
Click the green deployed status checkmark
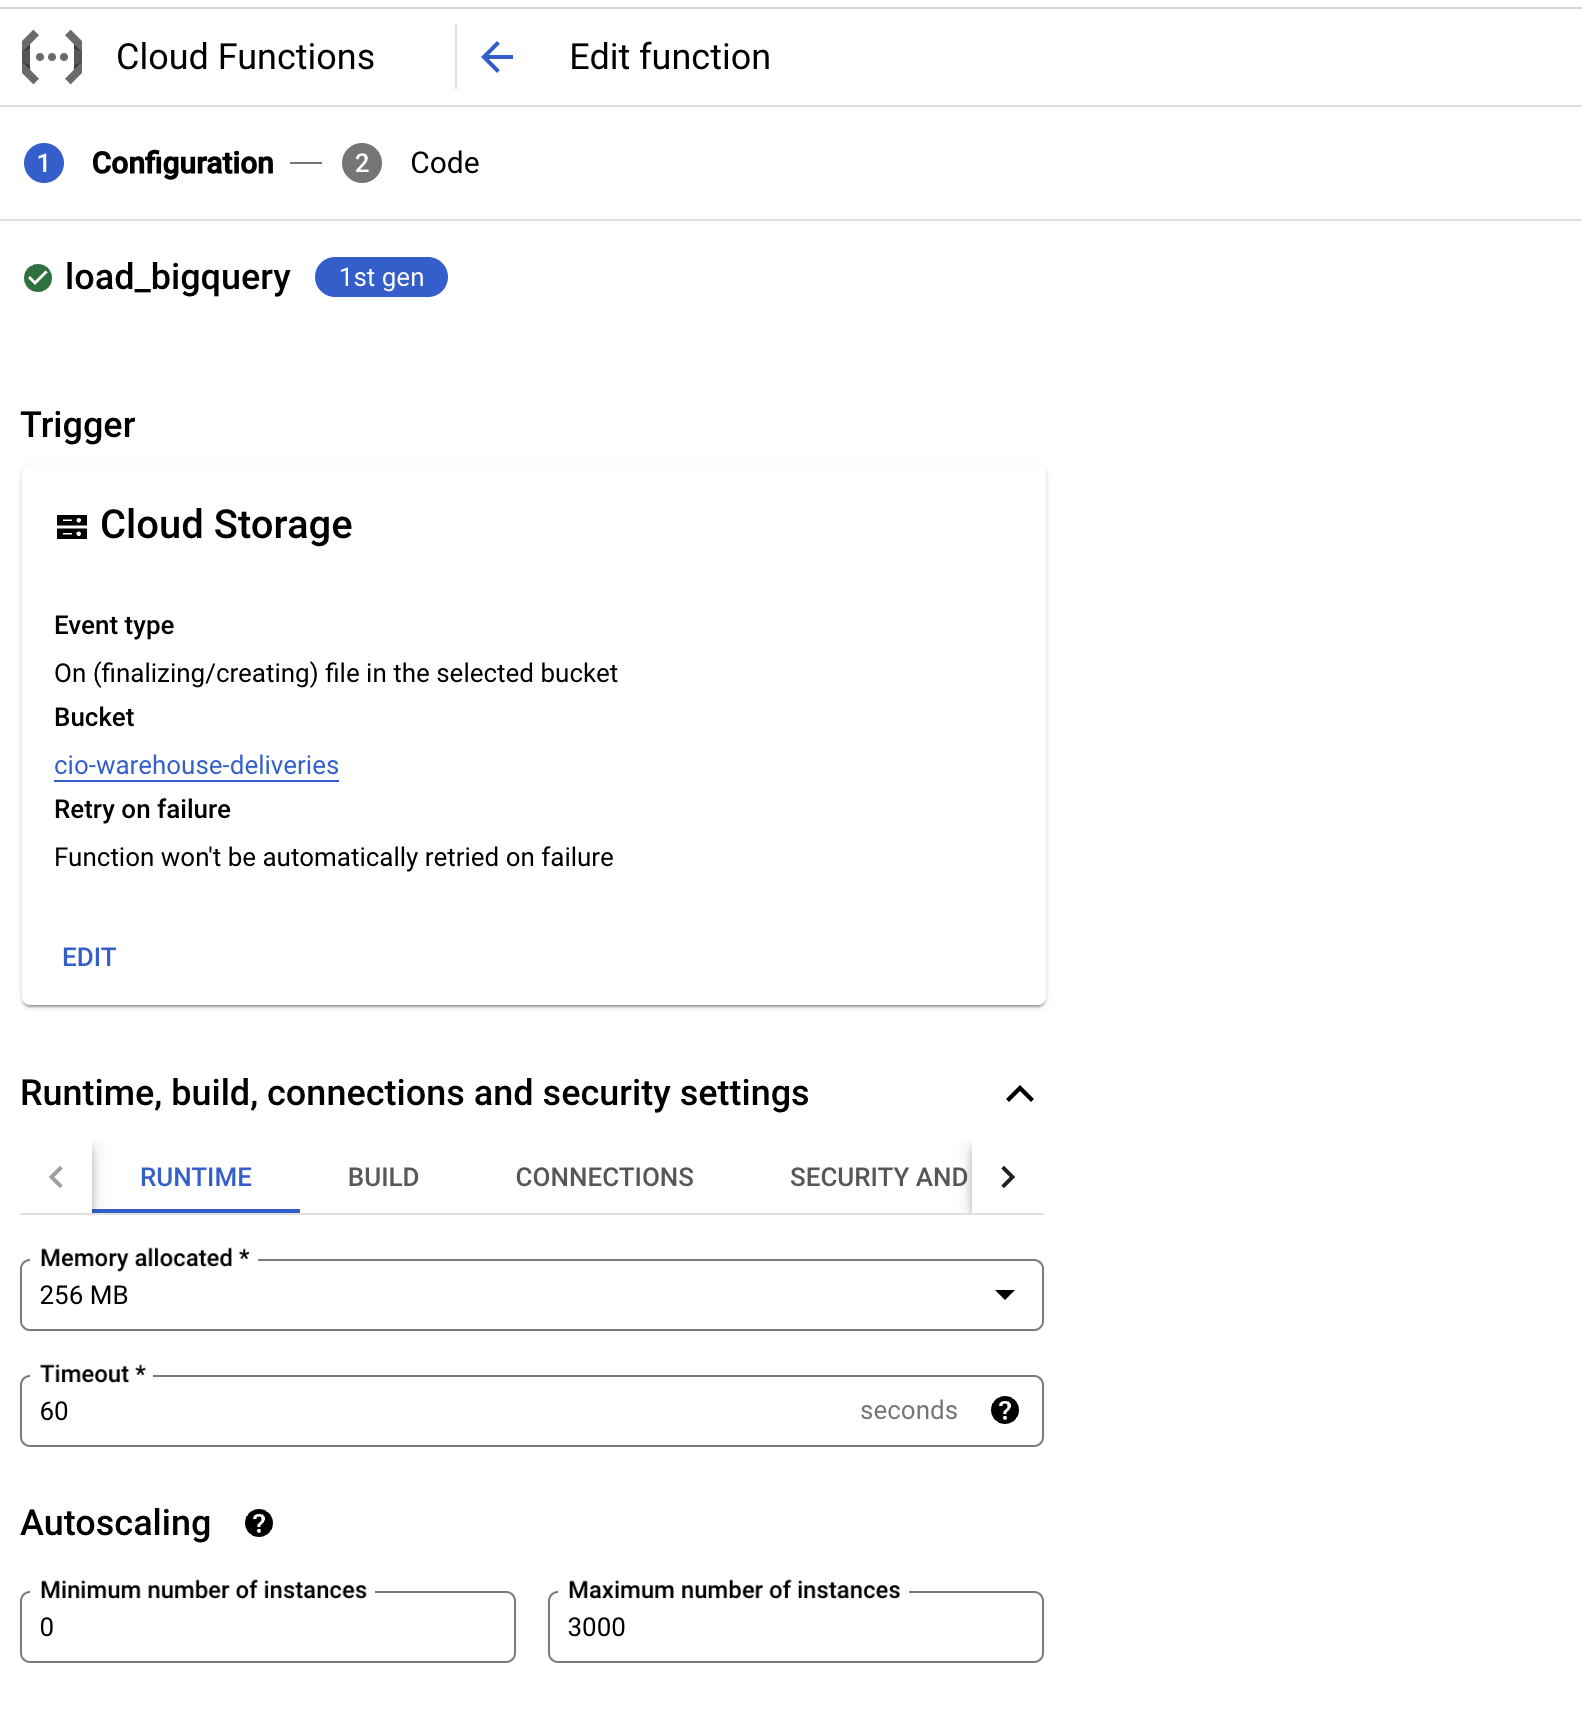tap(38, 278)
